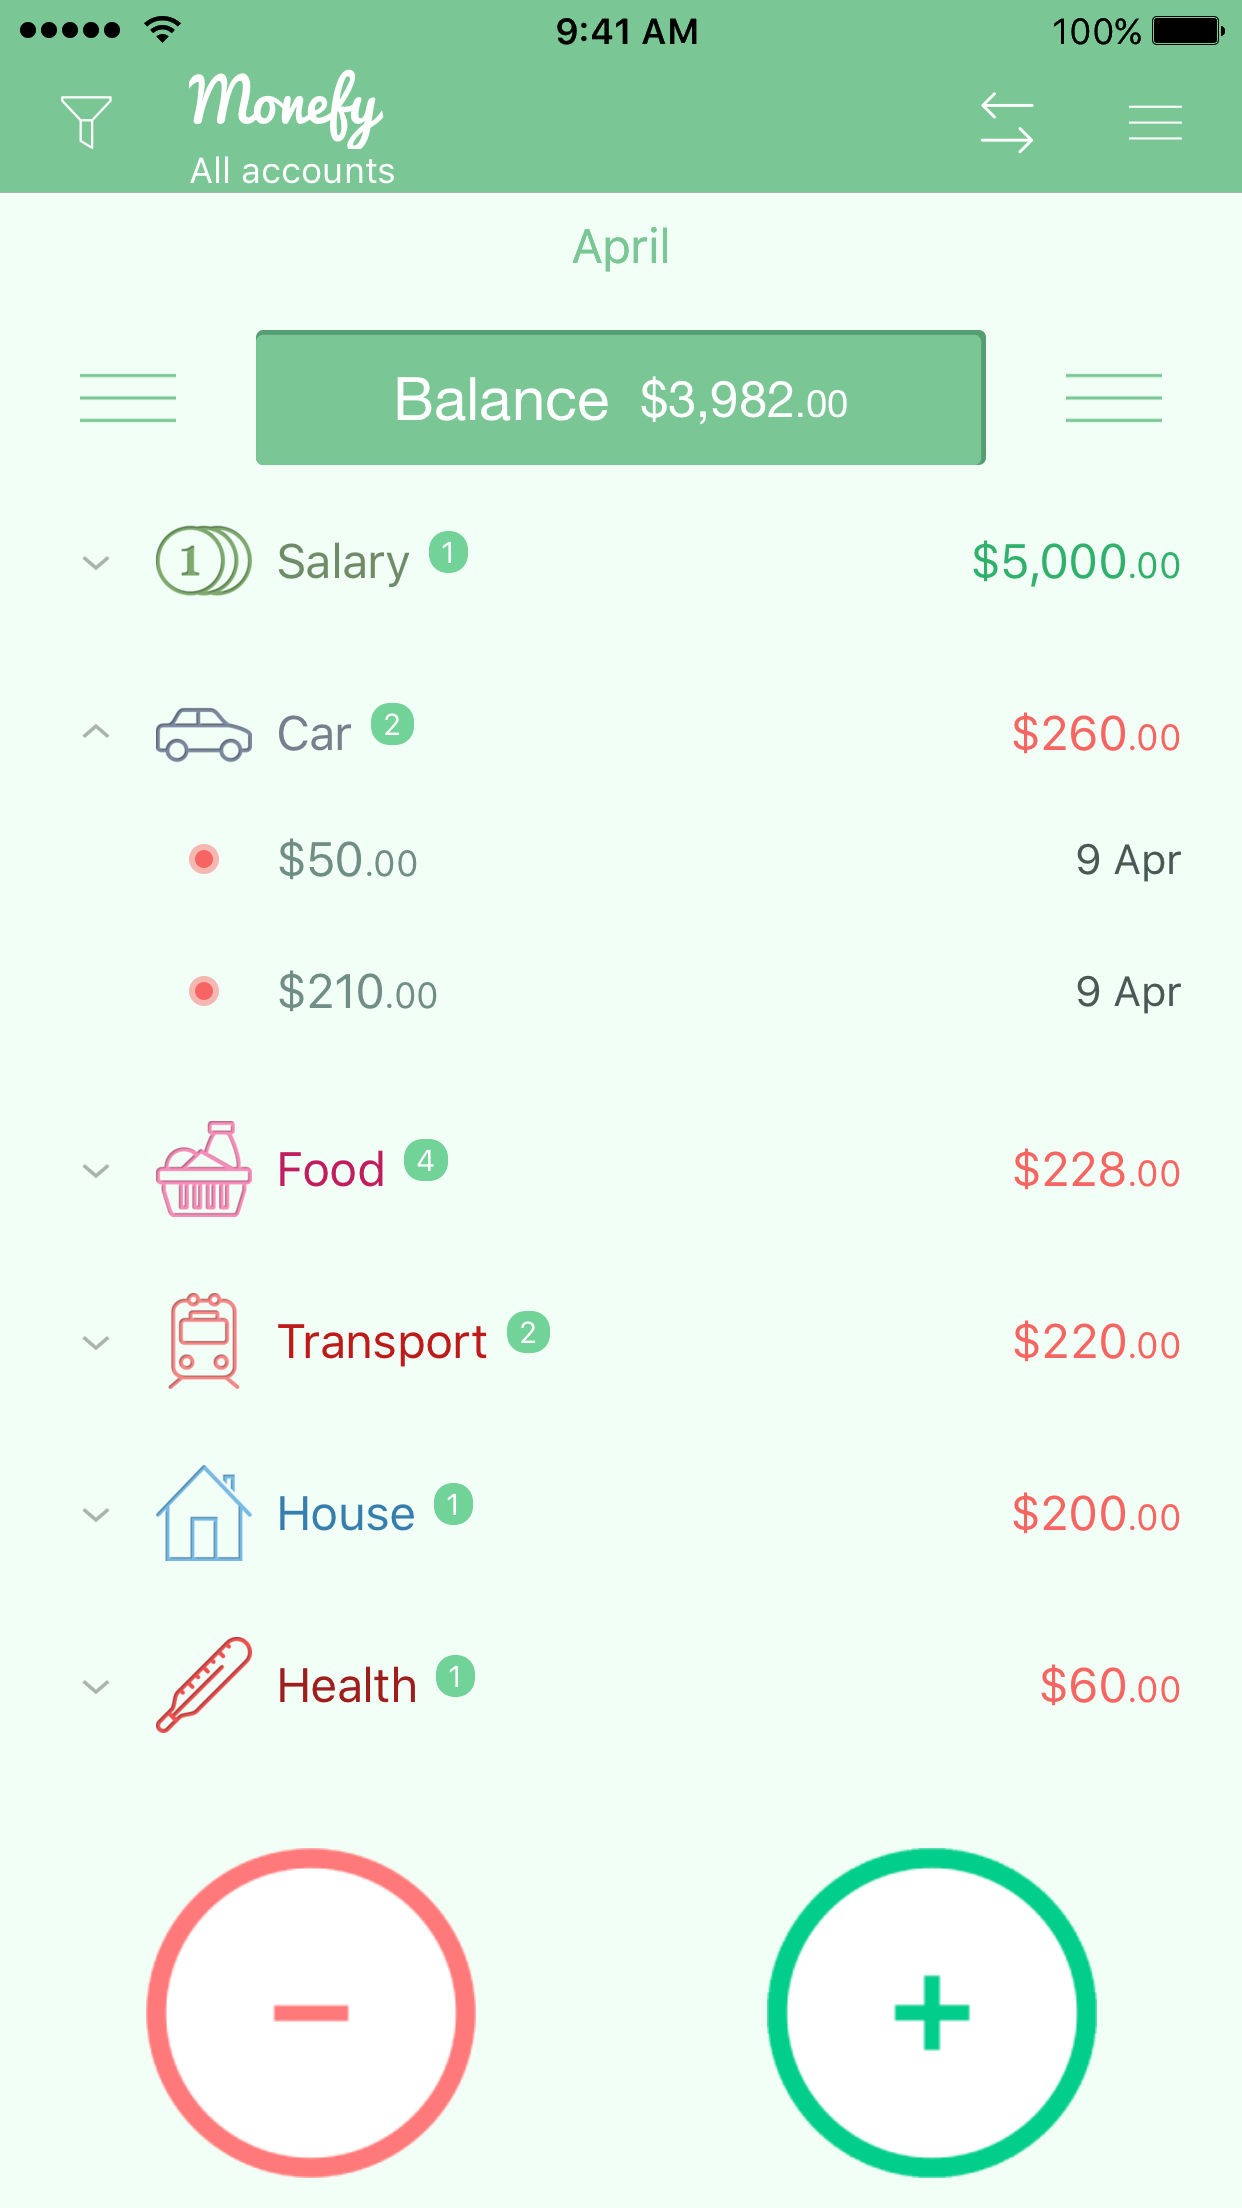
Task: Open the $210.00 car expense entry
Action: coord(358,992)
